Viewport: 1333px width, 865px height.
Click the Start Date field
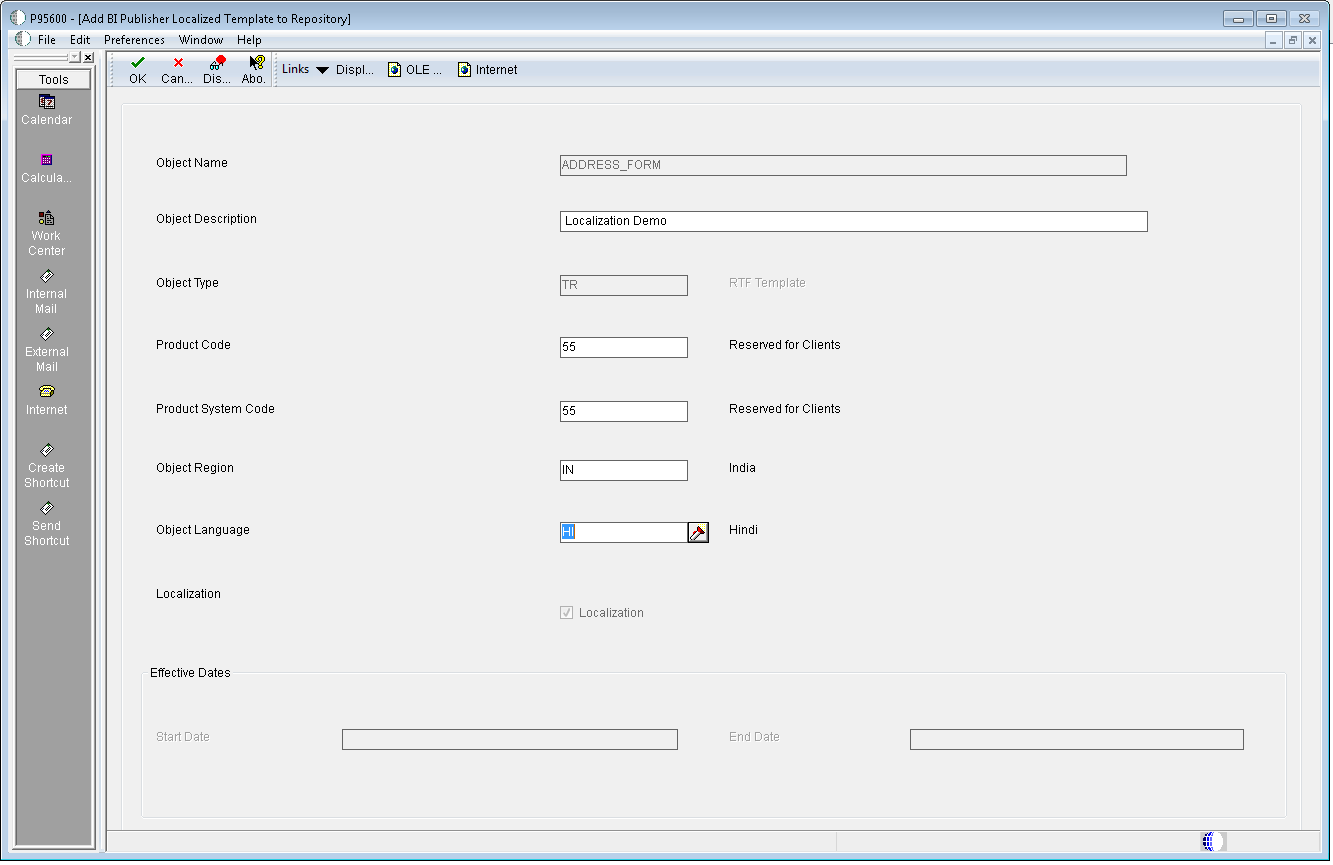pyautogui.click(x=510, y=739)
